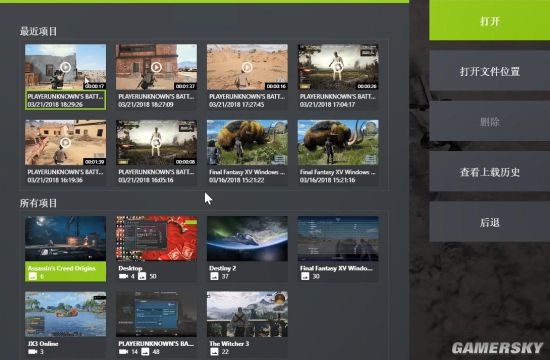Play the 03/21/2018 17:04:17 recording
550x360 pixels.
[x=338, y=67]
